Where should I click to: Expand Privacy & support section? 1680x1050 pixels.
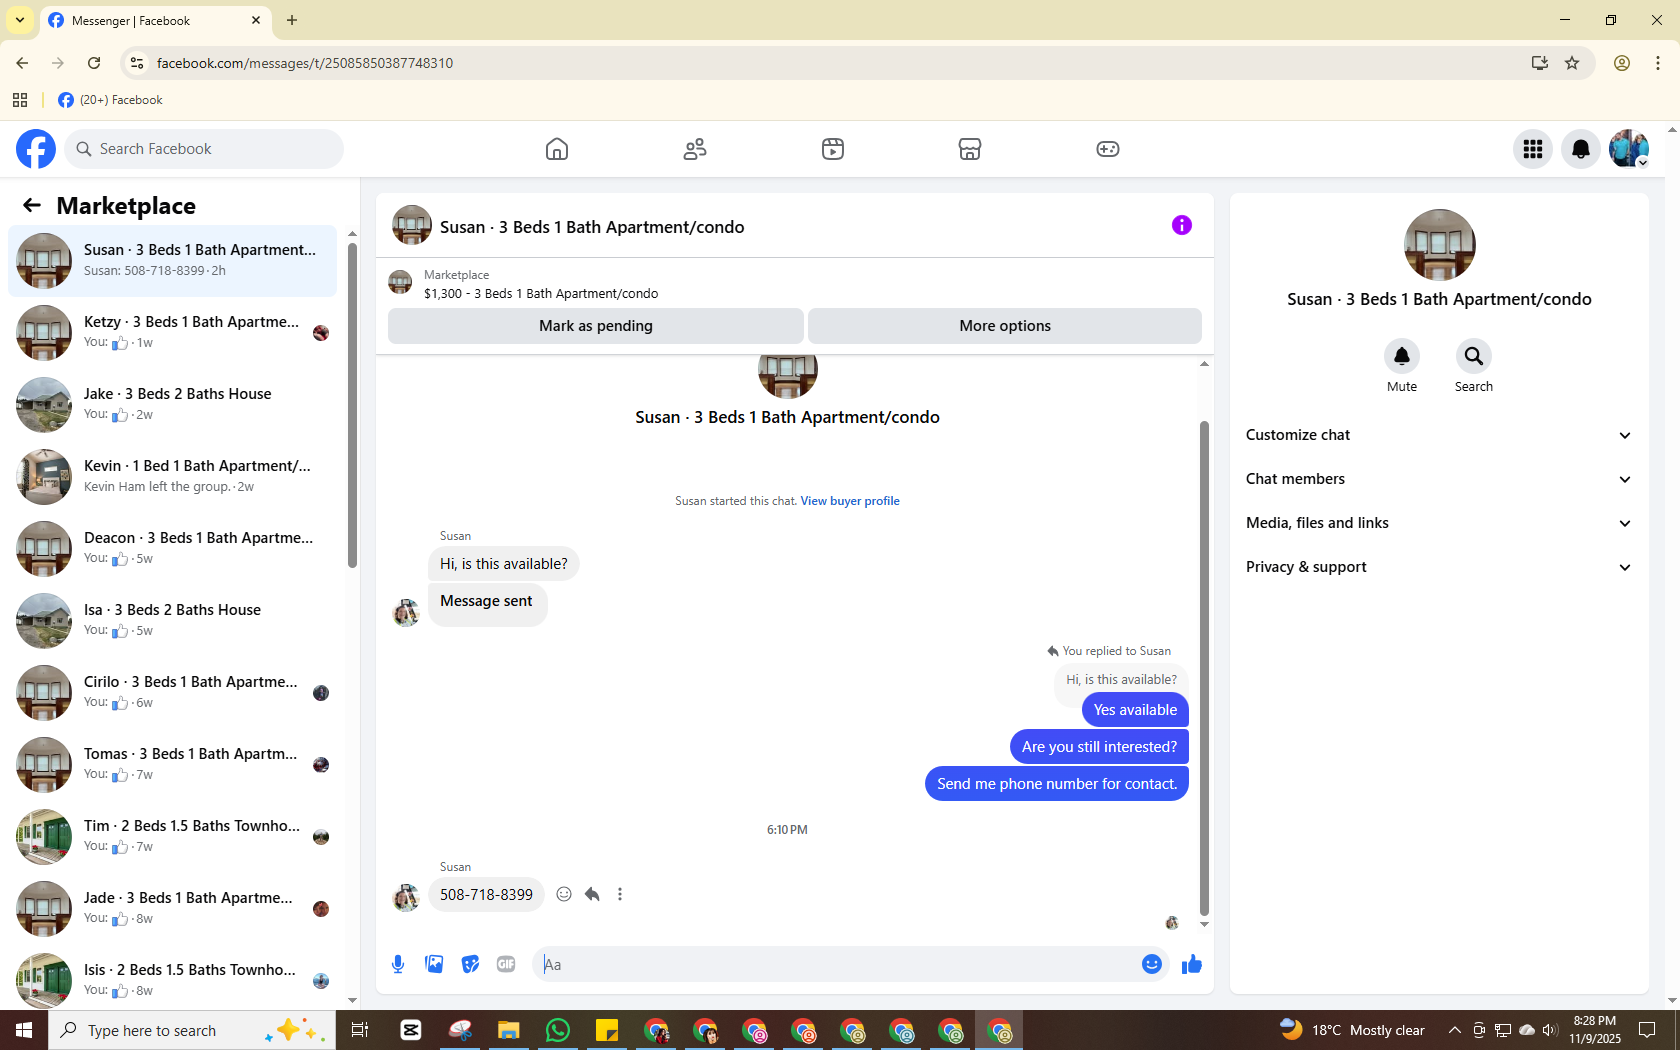pyautogui.click(x=1439, y=567)
